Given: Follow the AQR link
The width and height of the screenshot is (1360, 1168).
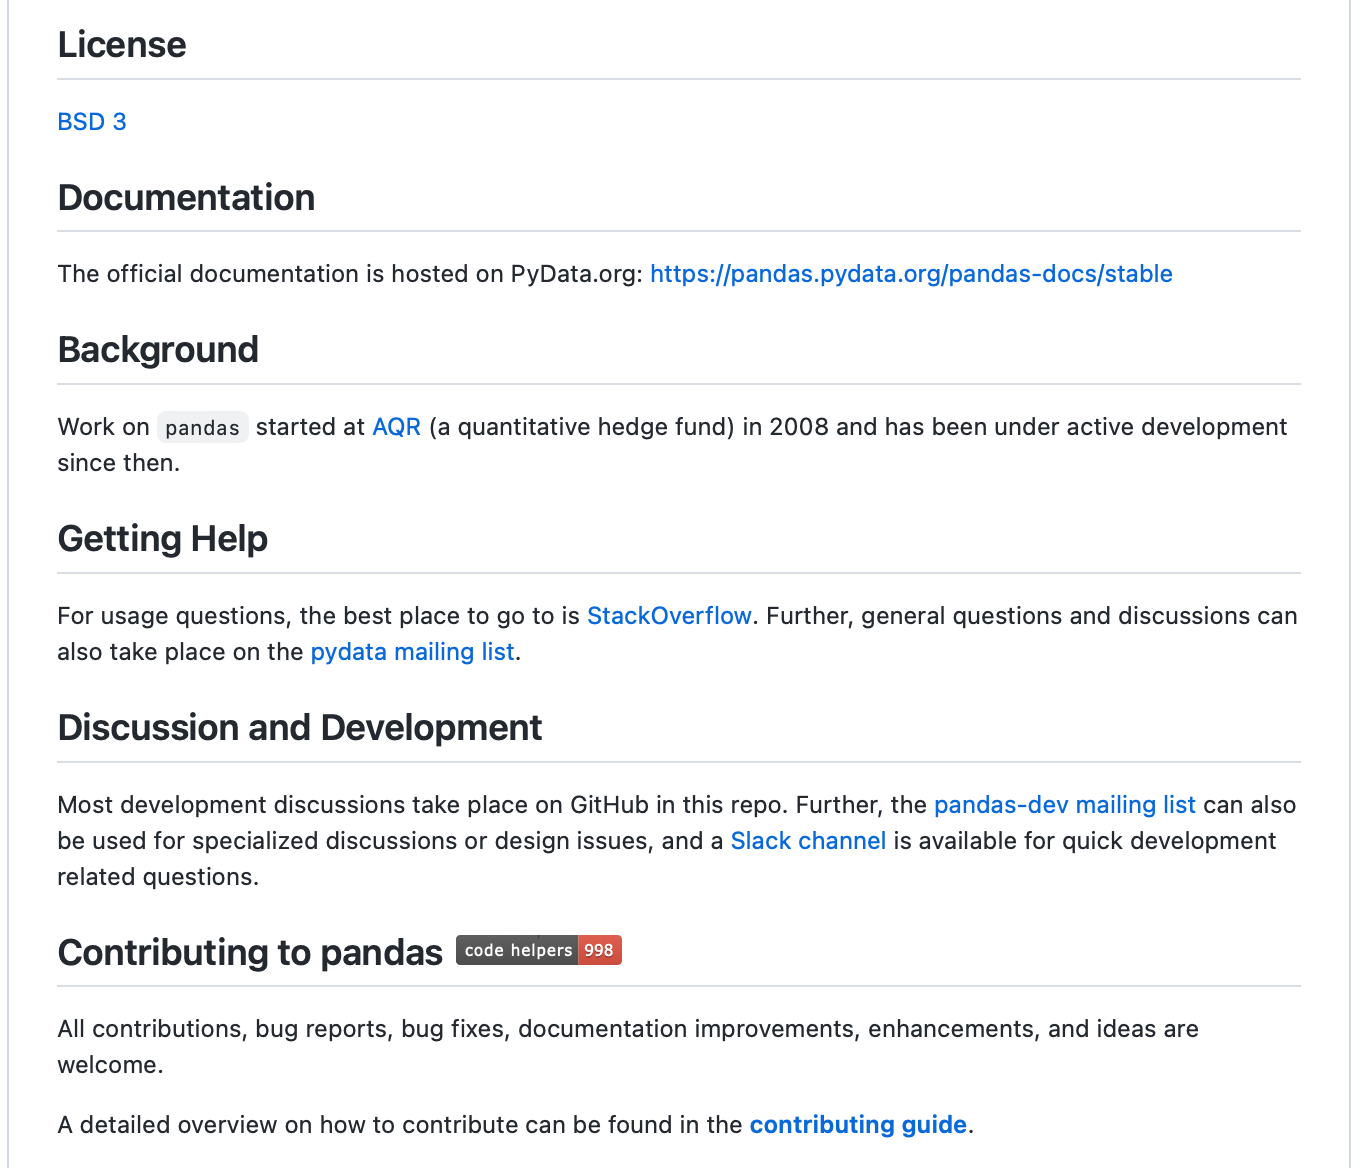Looking at the screenshot, I should (396, 427).
